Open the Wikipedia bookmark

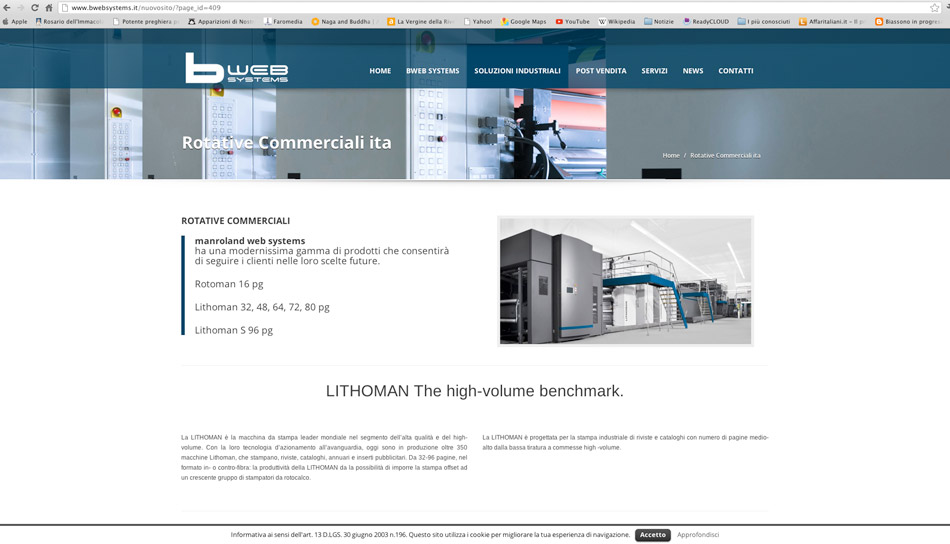click(x=617, y=21)
